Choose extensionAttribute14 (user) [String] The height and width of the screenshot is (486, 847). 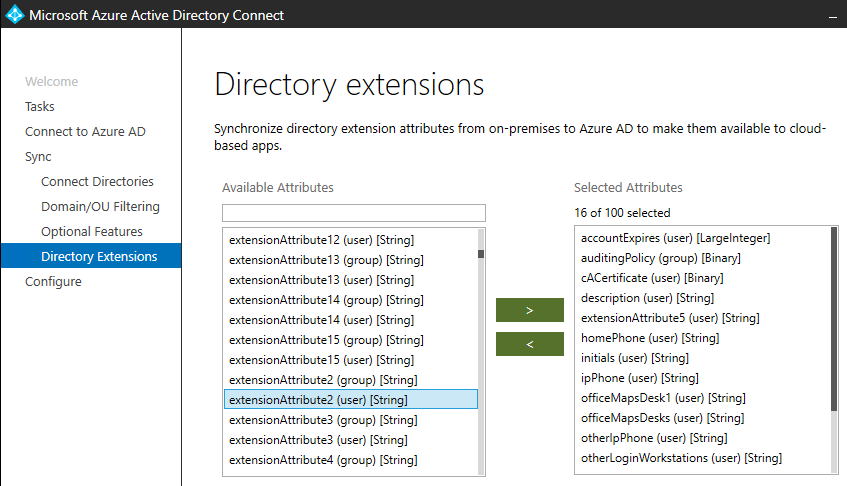coord(351,320)
